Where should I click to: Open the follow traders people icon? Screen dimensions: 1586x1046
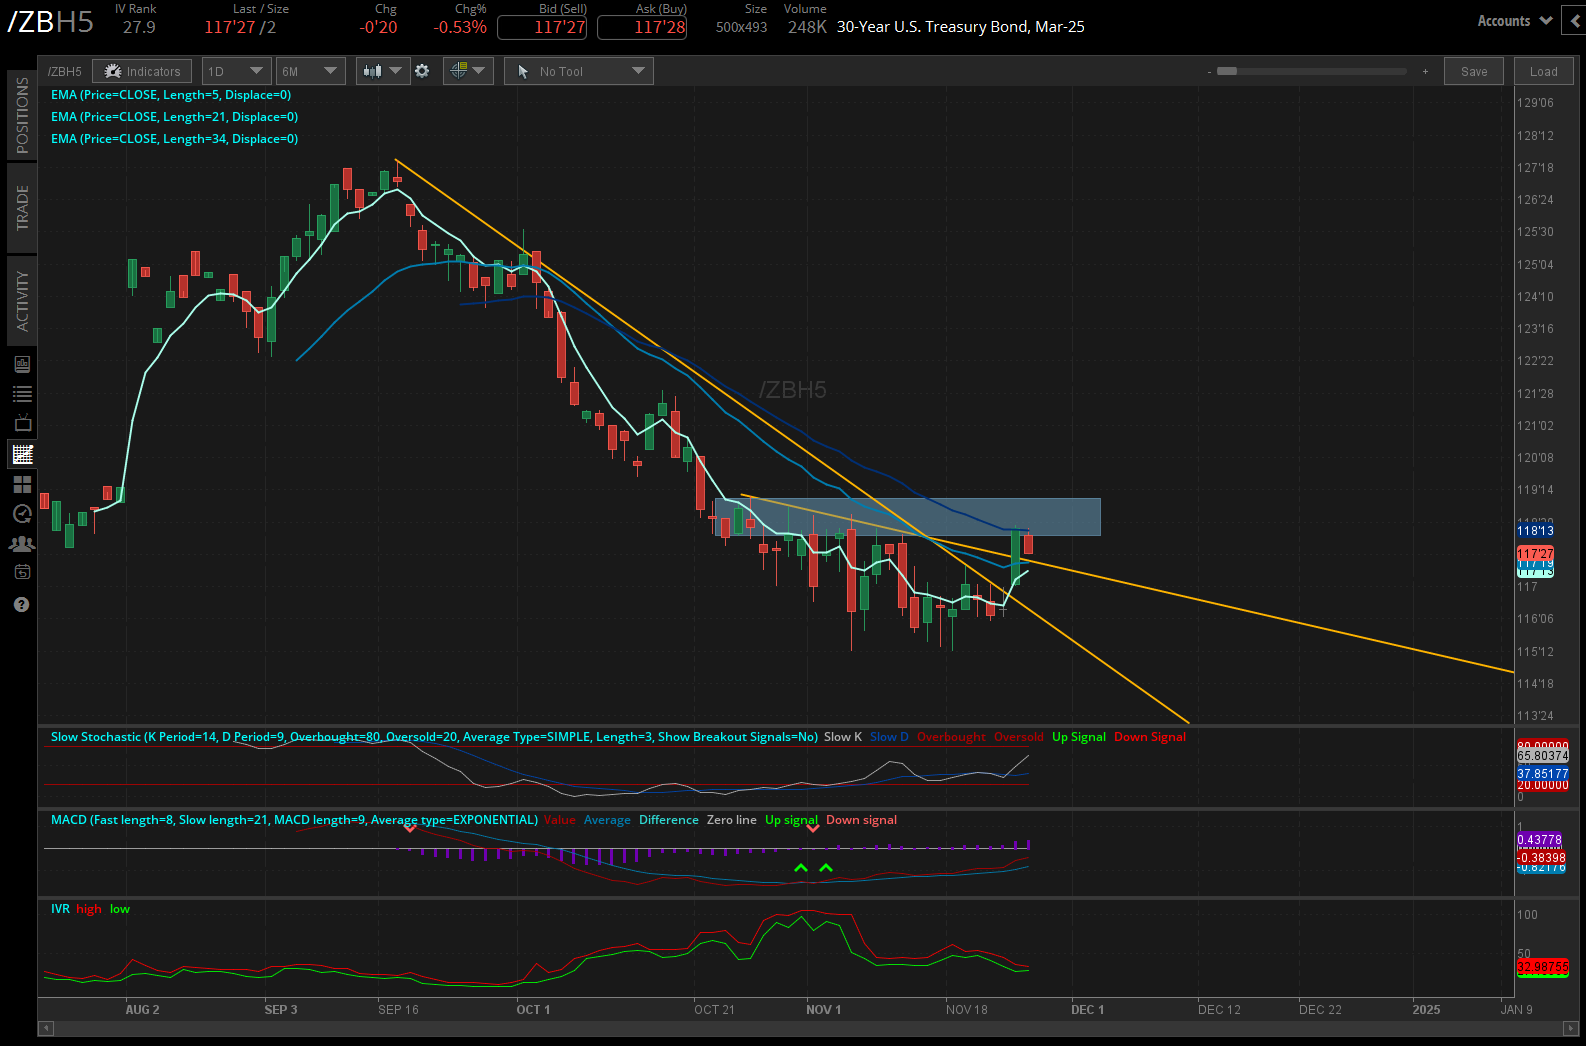(22, 544)
